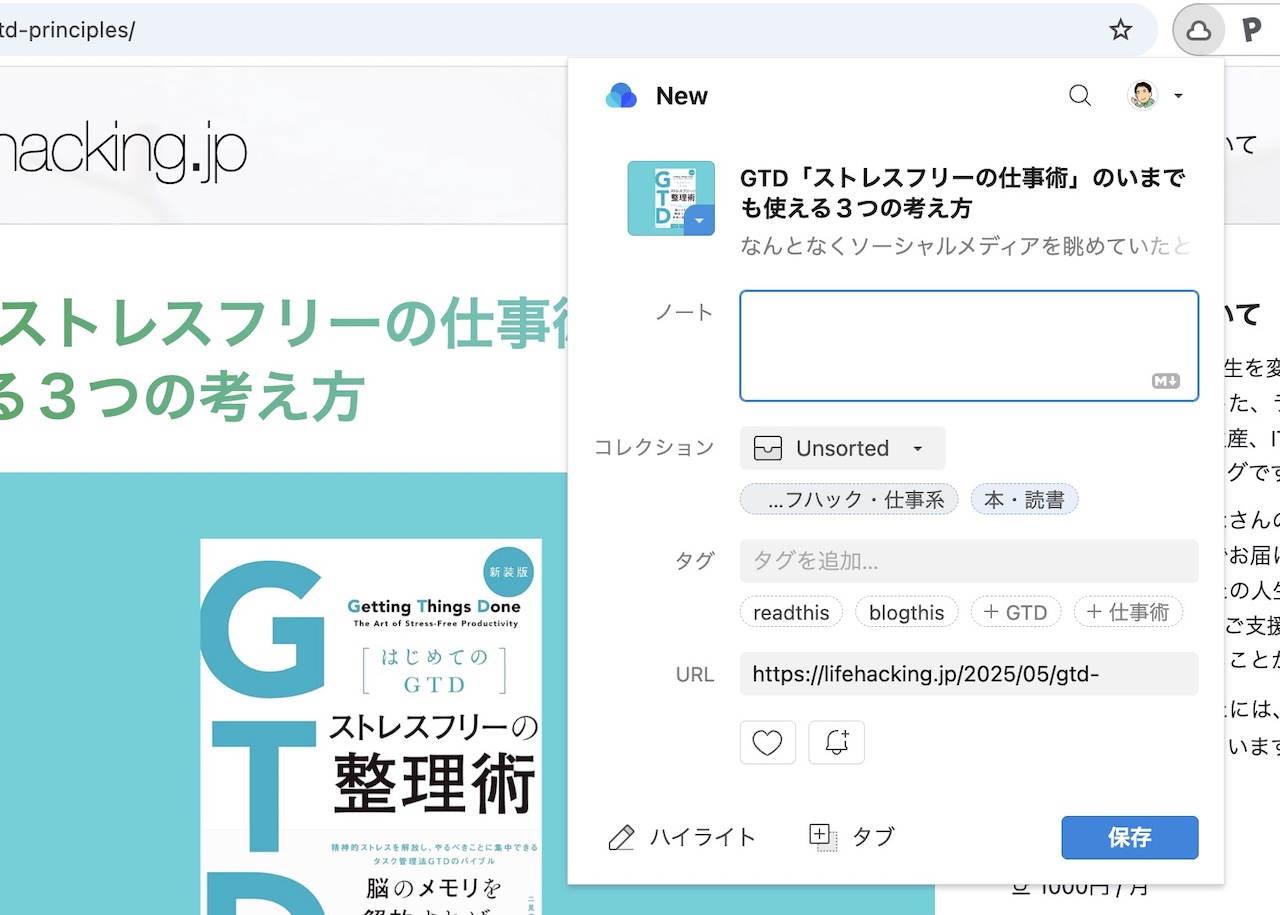1280x915 pixels.
Task: Click the green article headline on page
Action: tap(284, 360)
